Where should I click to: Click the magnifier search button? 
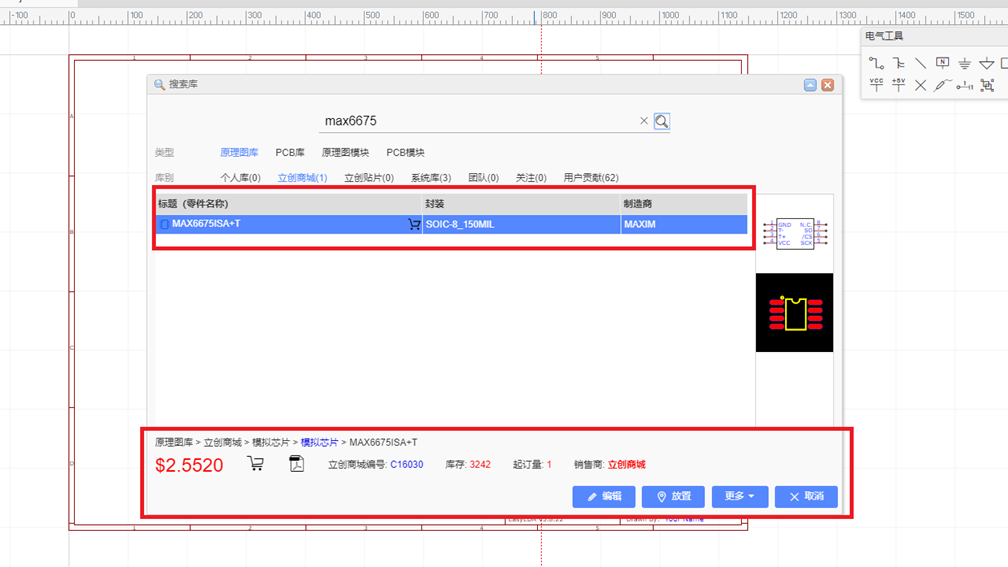662,121
